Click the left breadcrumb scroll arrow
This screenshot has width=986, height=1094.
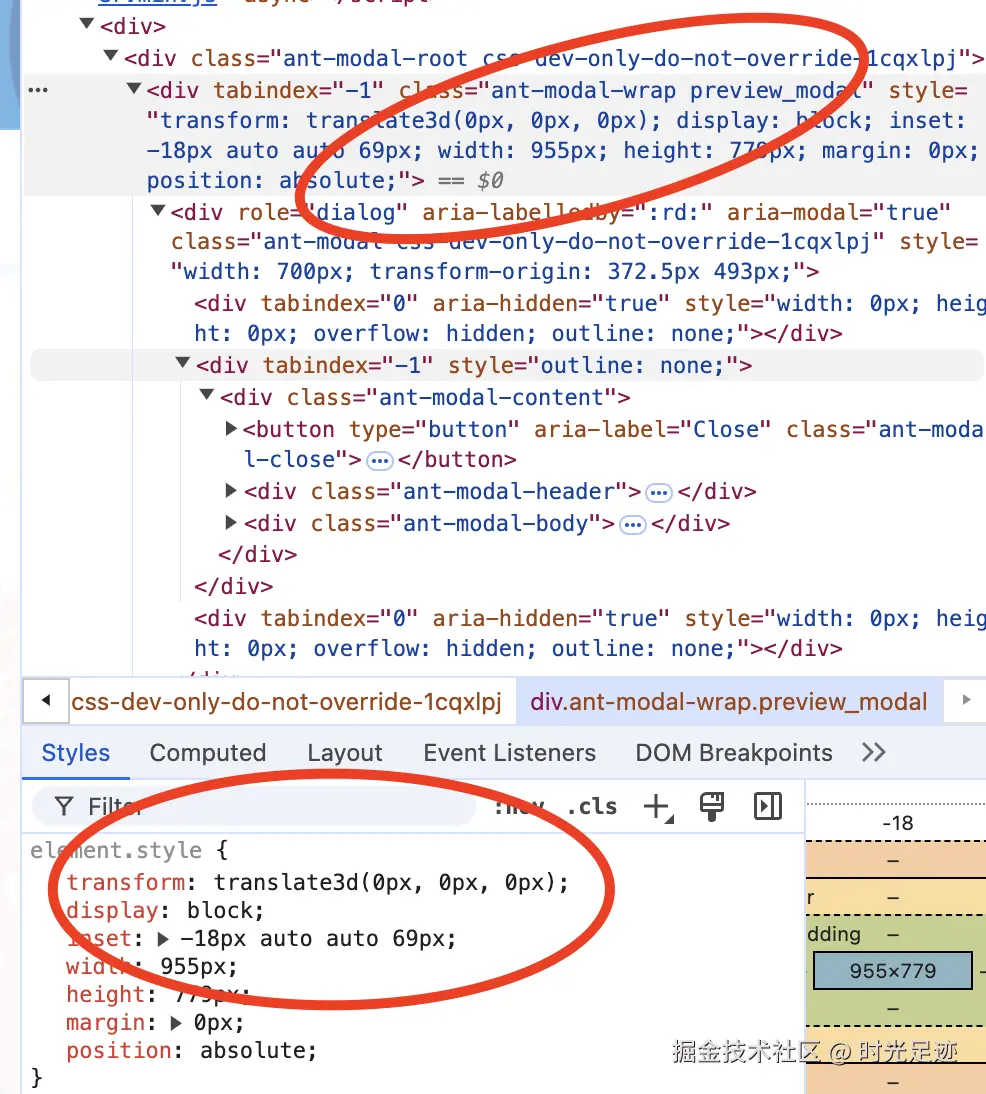coord(45,702)
